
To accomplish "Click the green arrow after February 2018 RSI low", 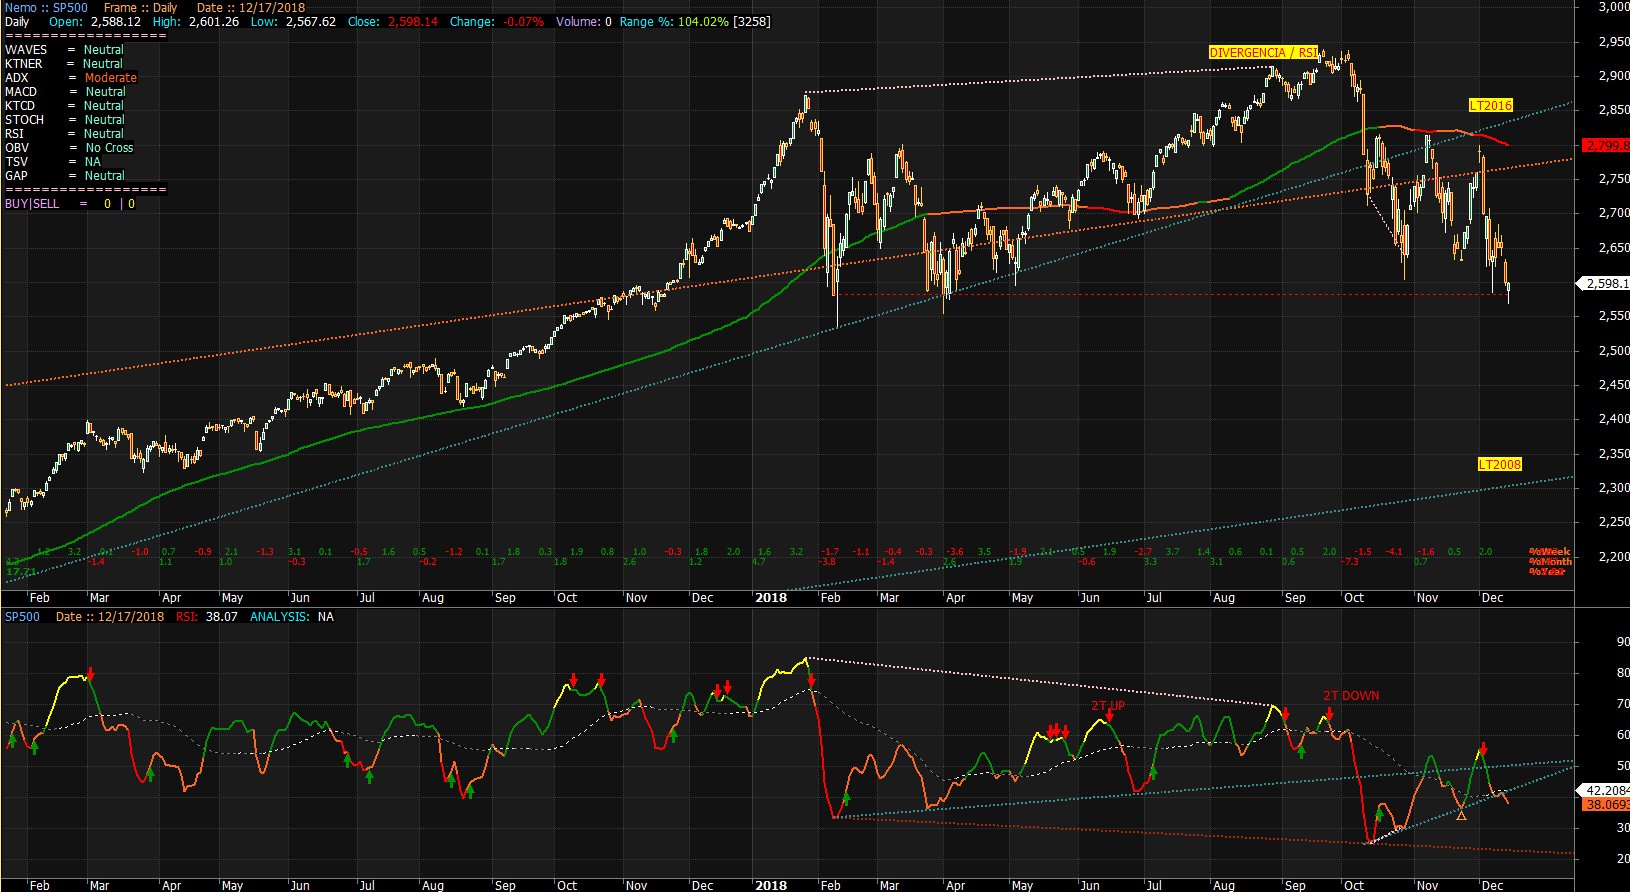I will (x=846, y=799).
